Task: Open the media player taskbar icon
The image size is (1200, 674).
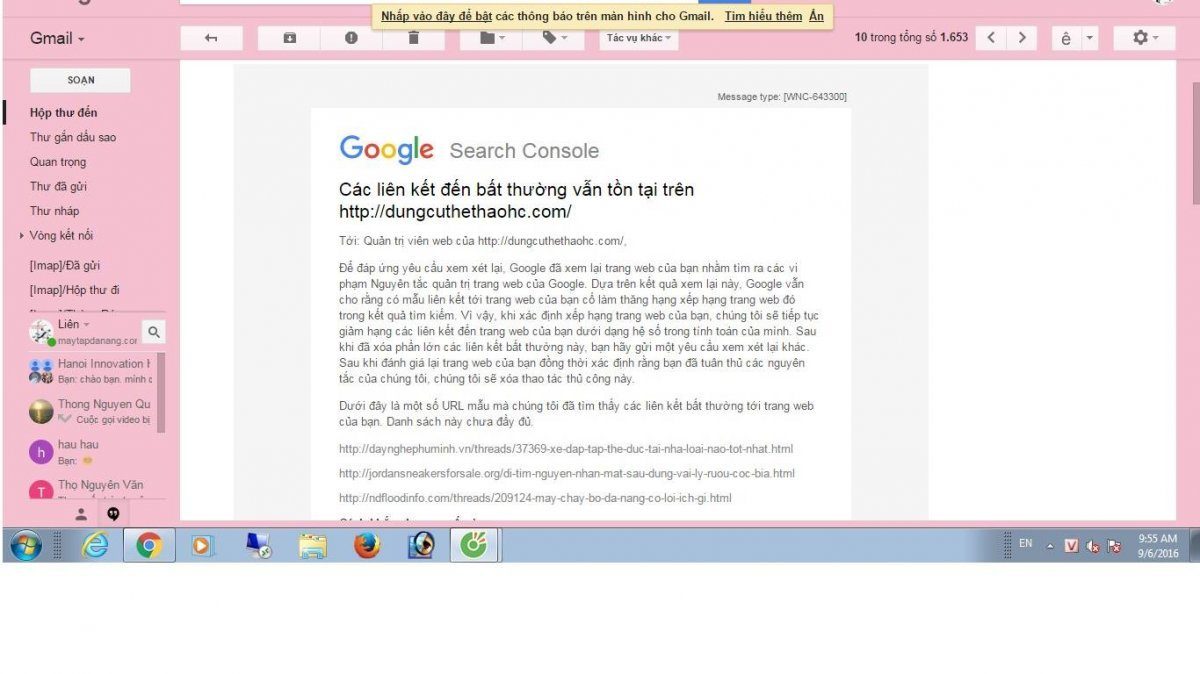Action: 203,545
